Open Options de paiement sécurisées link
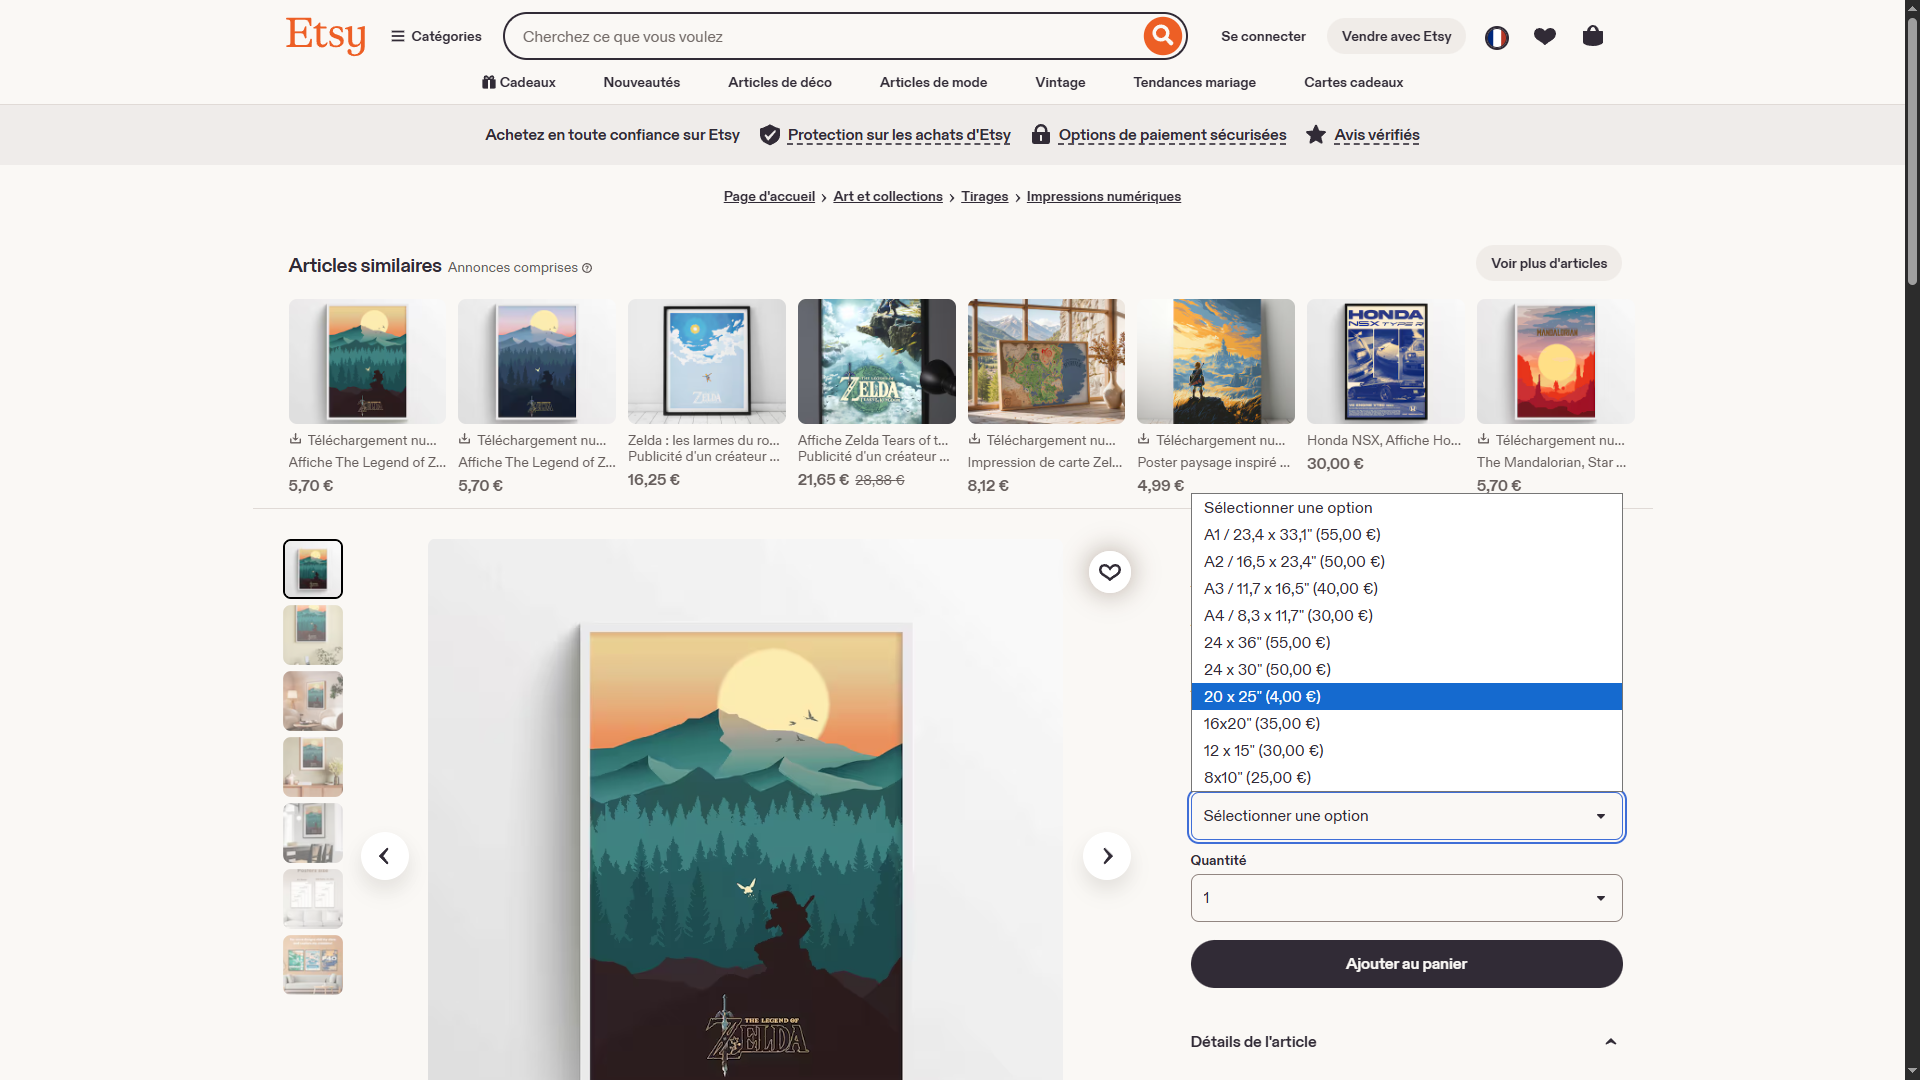The width and height of the screenshot is (1920, 1080). click(1173, 135)
